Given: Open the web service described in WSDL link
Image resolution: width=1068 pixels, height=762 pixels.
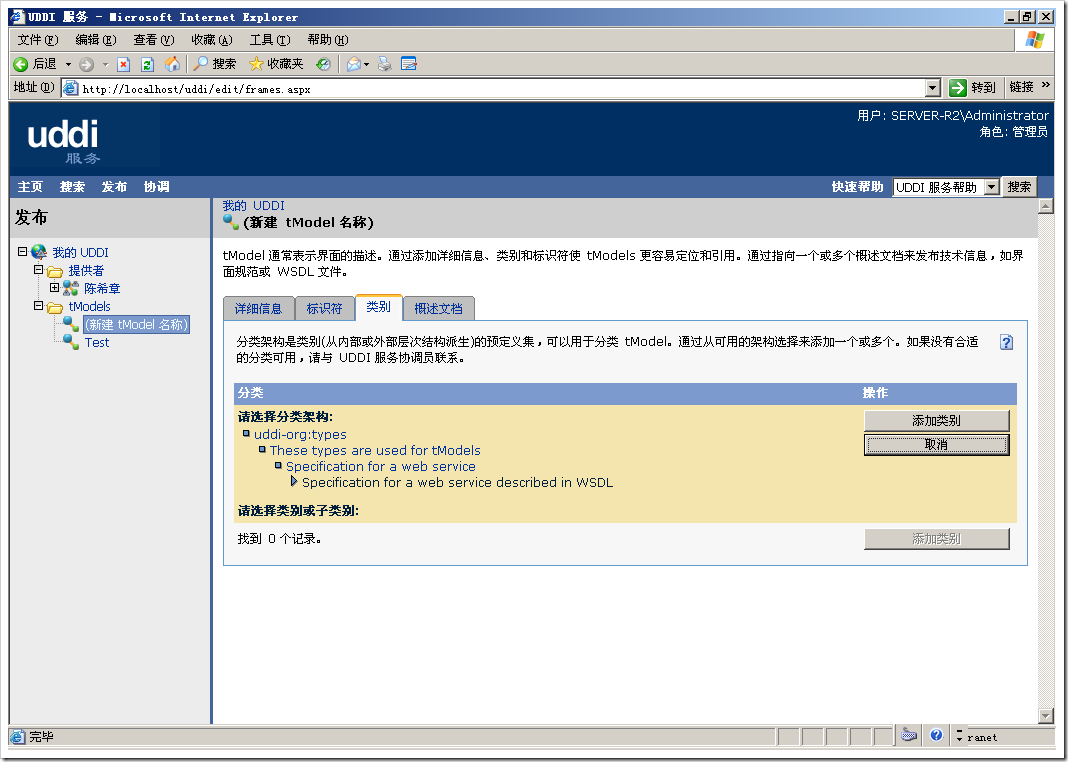Looking at the screenshot, I should pyautogui.click(x=458, y=482).
